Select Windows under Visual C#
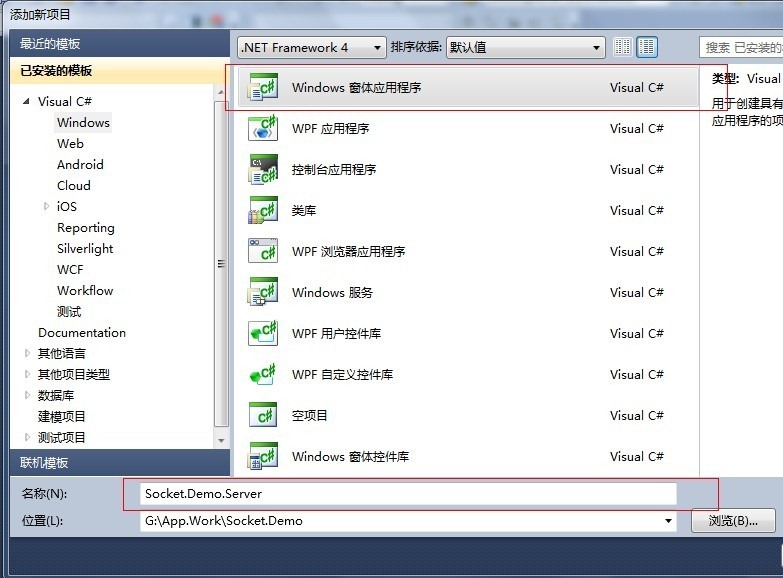 click(83, 122)
